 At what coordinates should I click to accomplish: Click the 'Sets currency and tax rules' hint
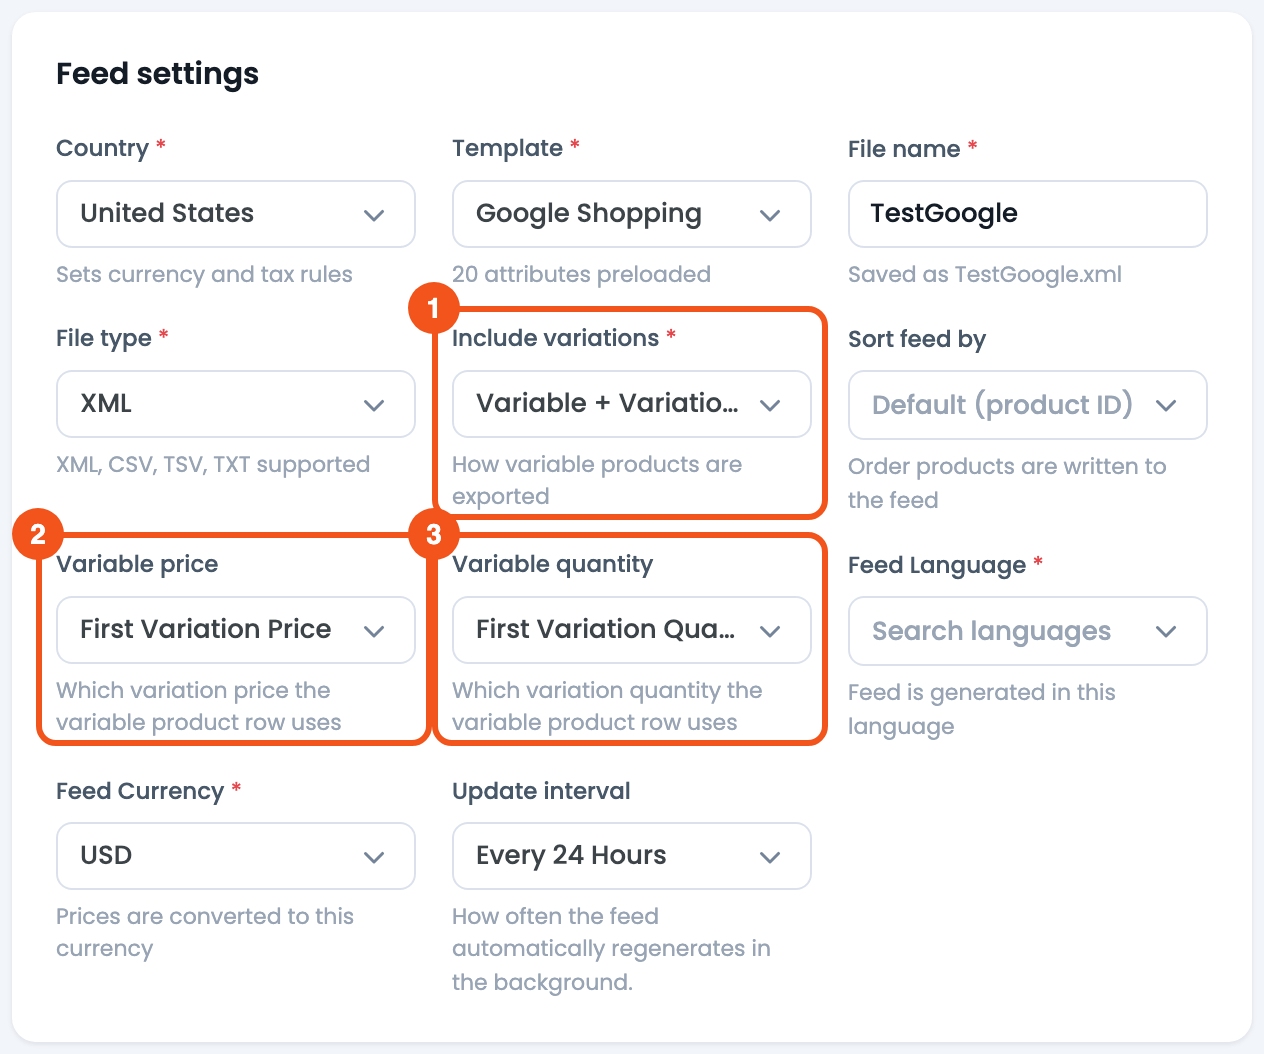(x=204, y=274)
